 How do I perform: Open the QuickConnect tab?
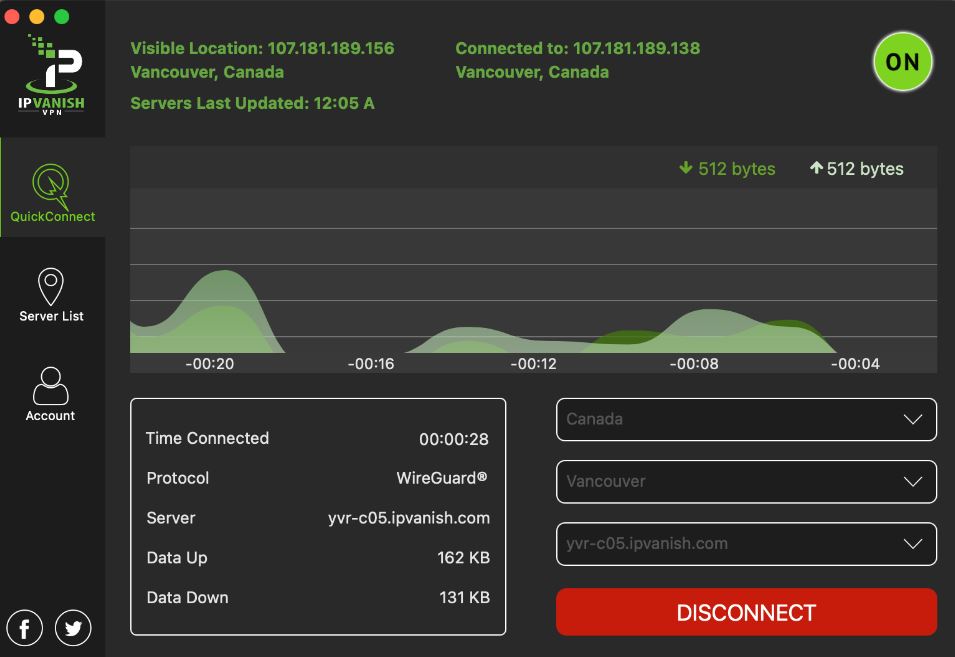click(52, 188)
